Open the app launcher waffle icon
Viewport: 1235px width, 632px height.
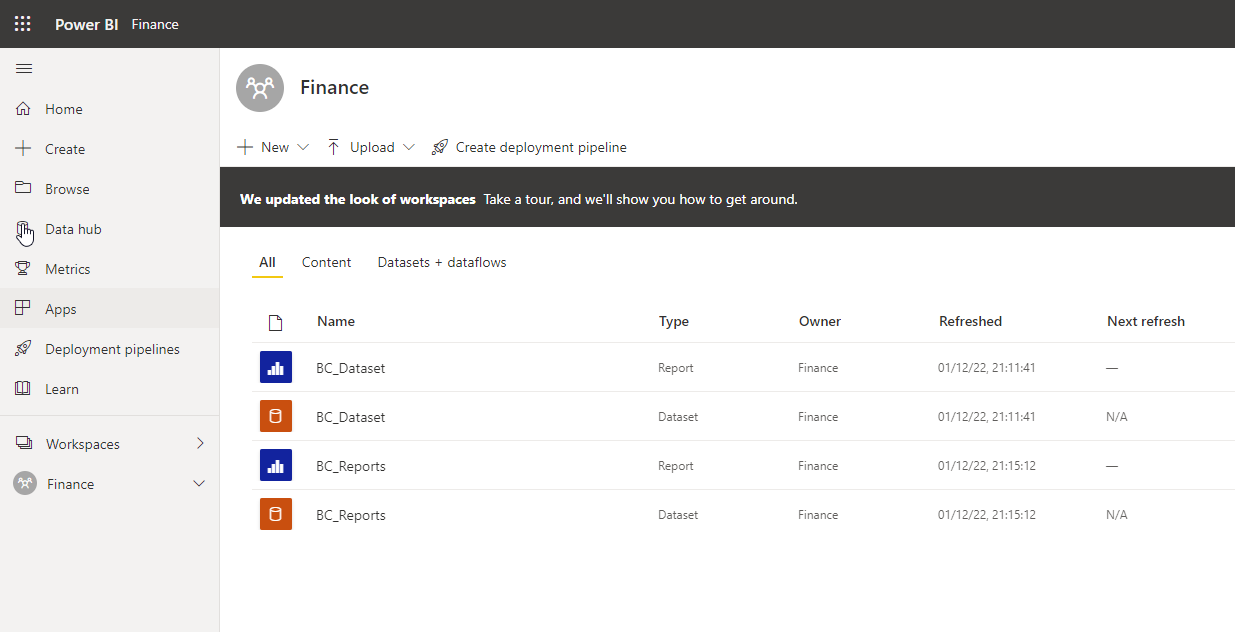pos(22,24)
